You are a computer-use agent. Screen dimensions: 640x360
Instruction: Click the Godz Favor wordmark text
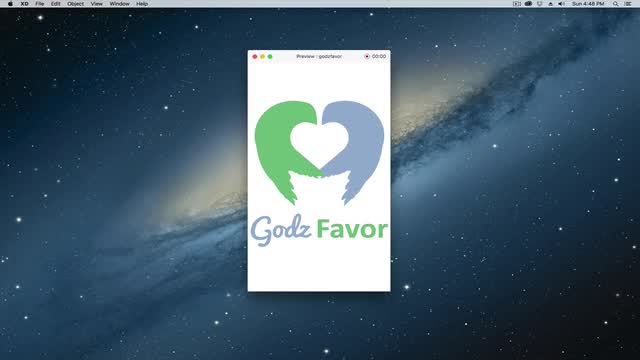point(319,229)
